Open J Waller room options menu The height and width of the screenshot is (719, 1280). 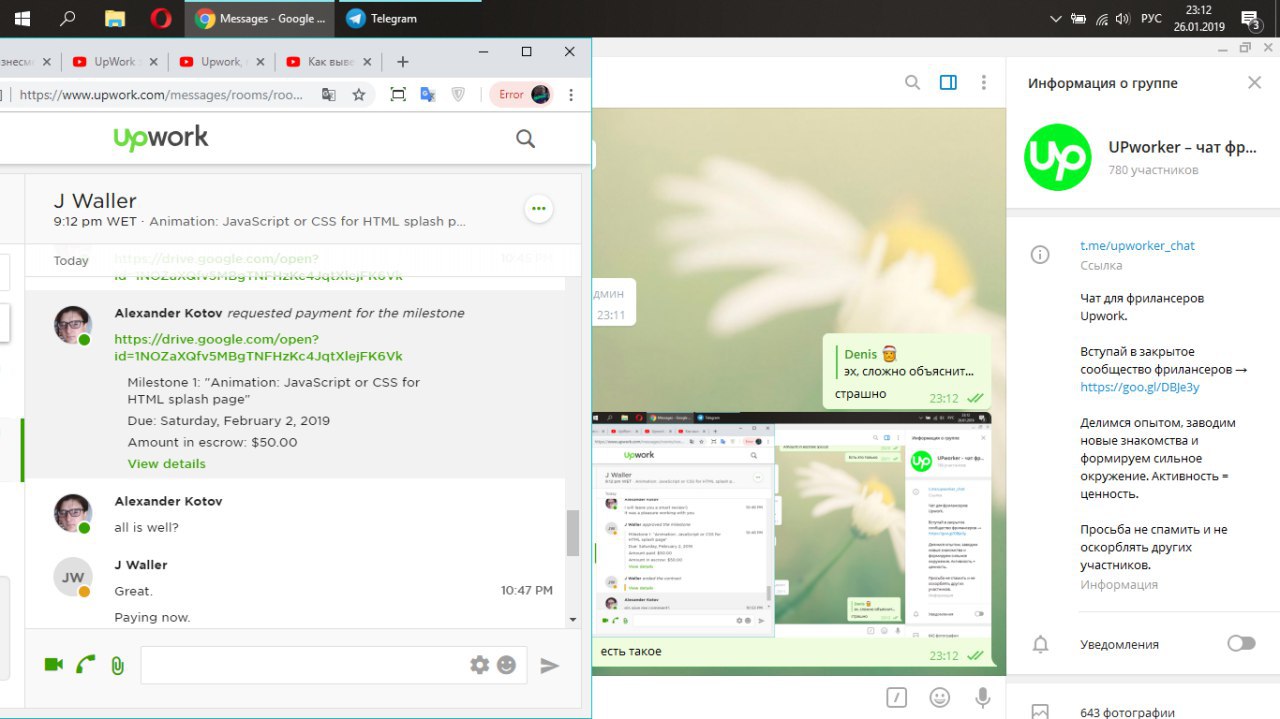(x=539, y=209)
